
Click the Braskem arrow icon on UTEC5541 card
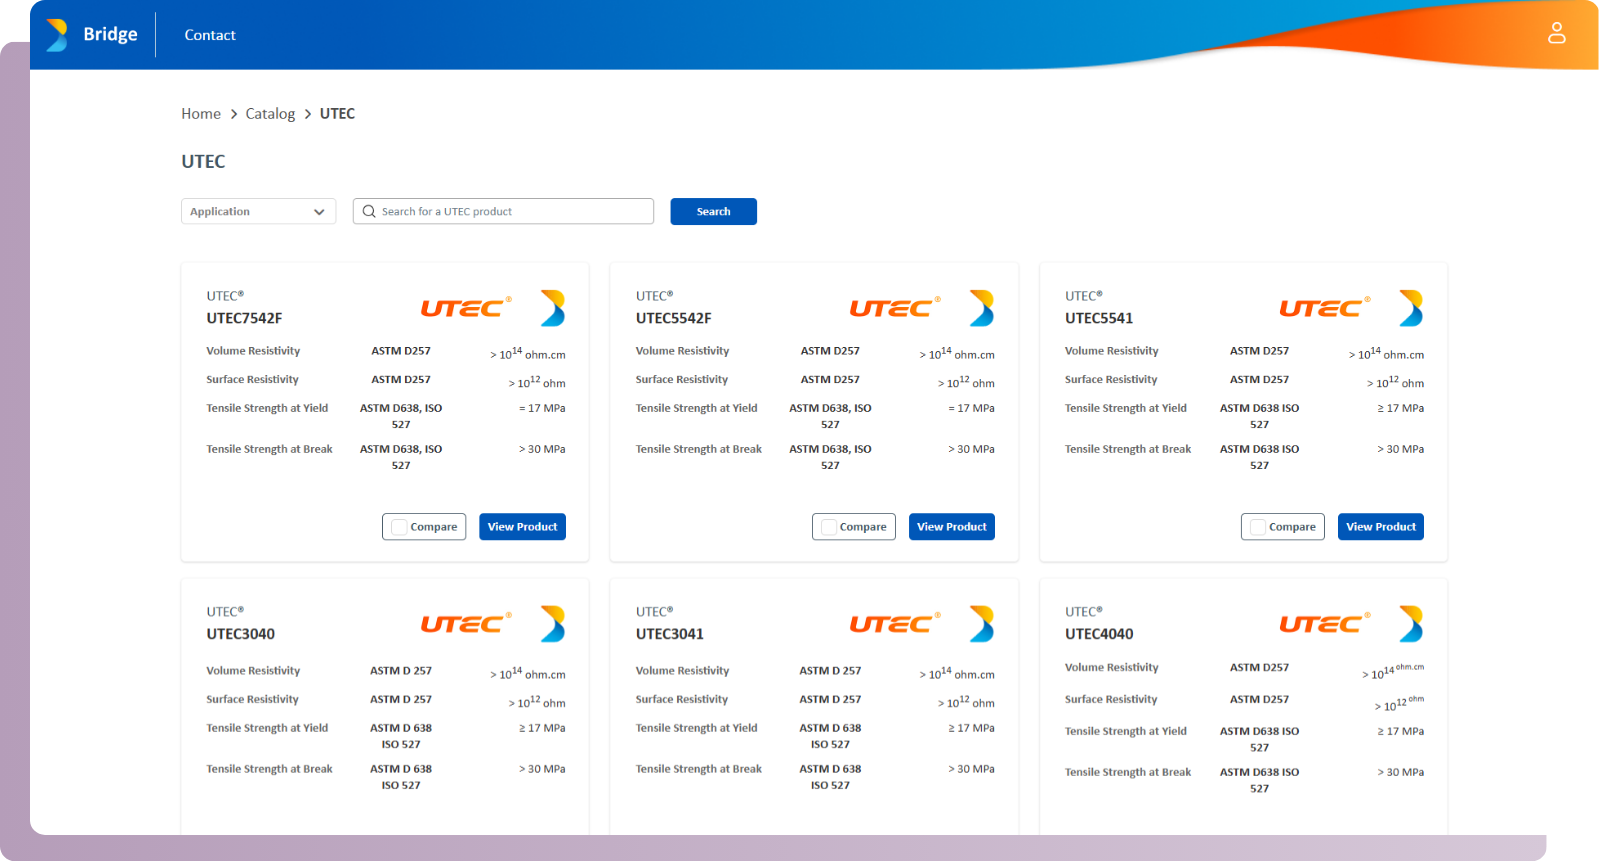(x=1411, y=308)
